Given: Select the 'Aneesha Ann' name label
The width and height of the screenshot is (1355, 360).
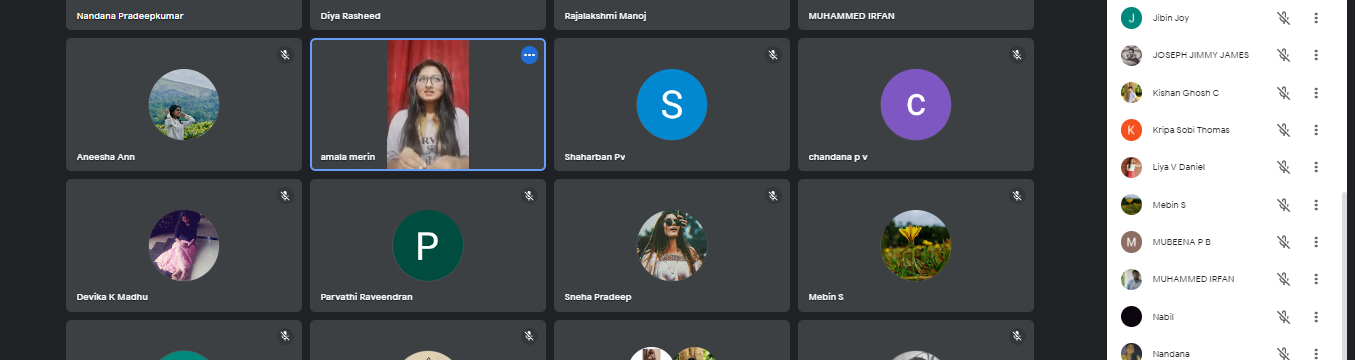Looking at the screenshot, I should click(x=106, y=157).
